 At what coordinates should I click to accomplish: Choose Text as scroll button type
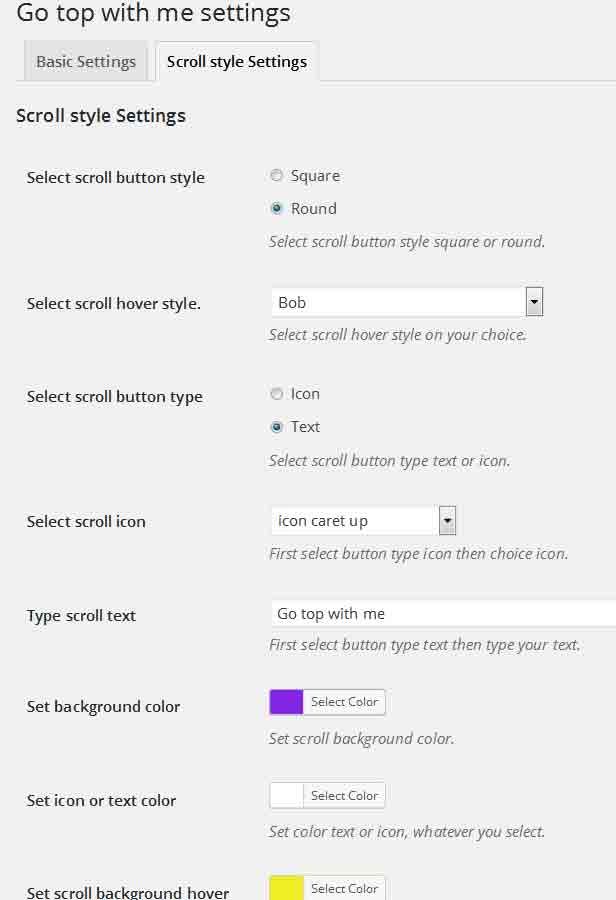[277, 427]
